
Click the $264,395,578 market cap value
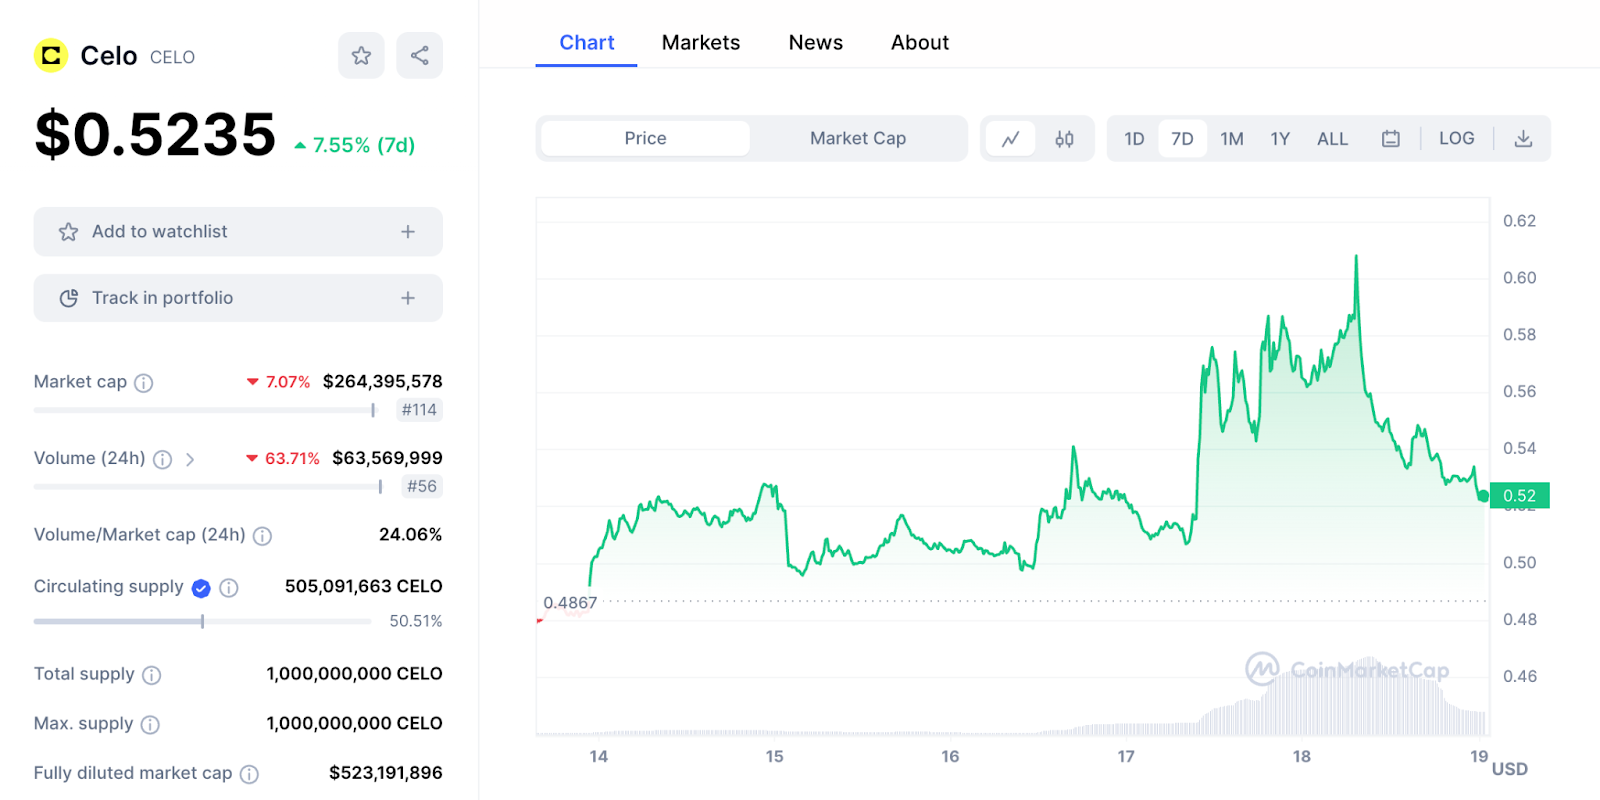tap(382, 382)
